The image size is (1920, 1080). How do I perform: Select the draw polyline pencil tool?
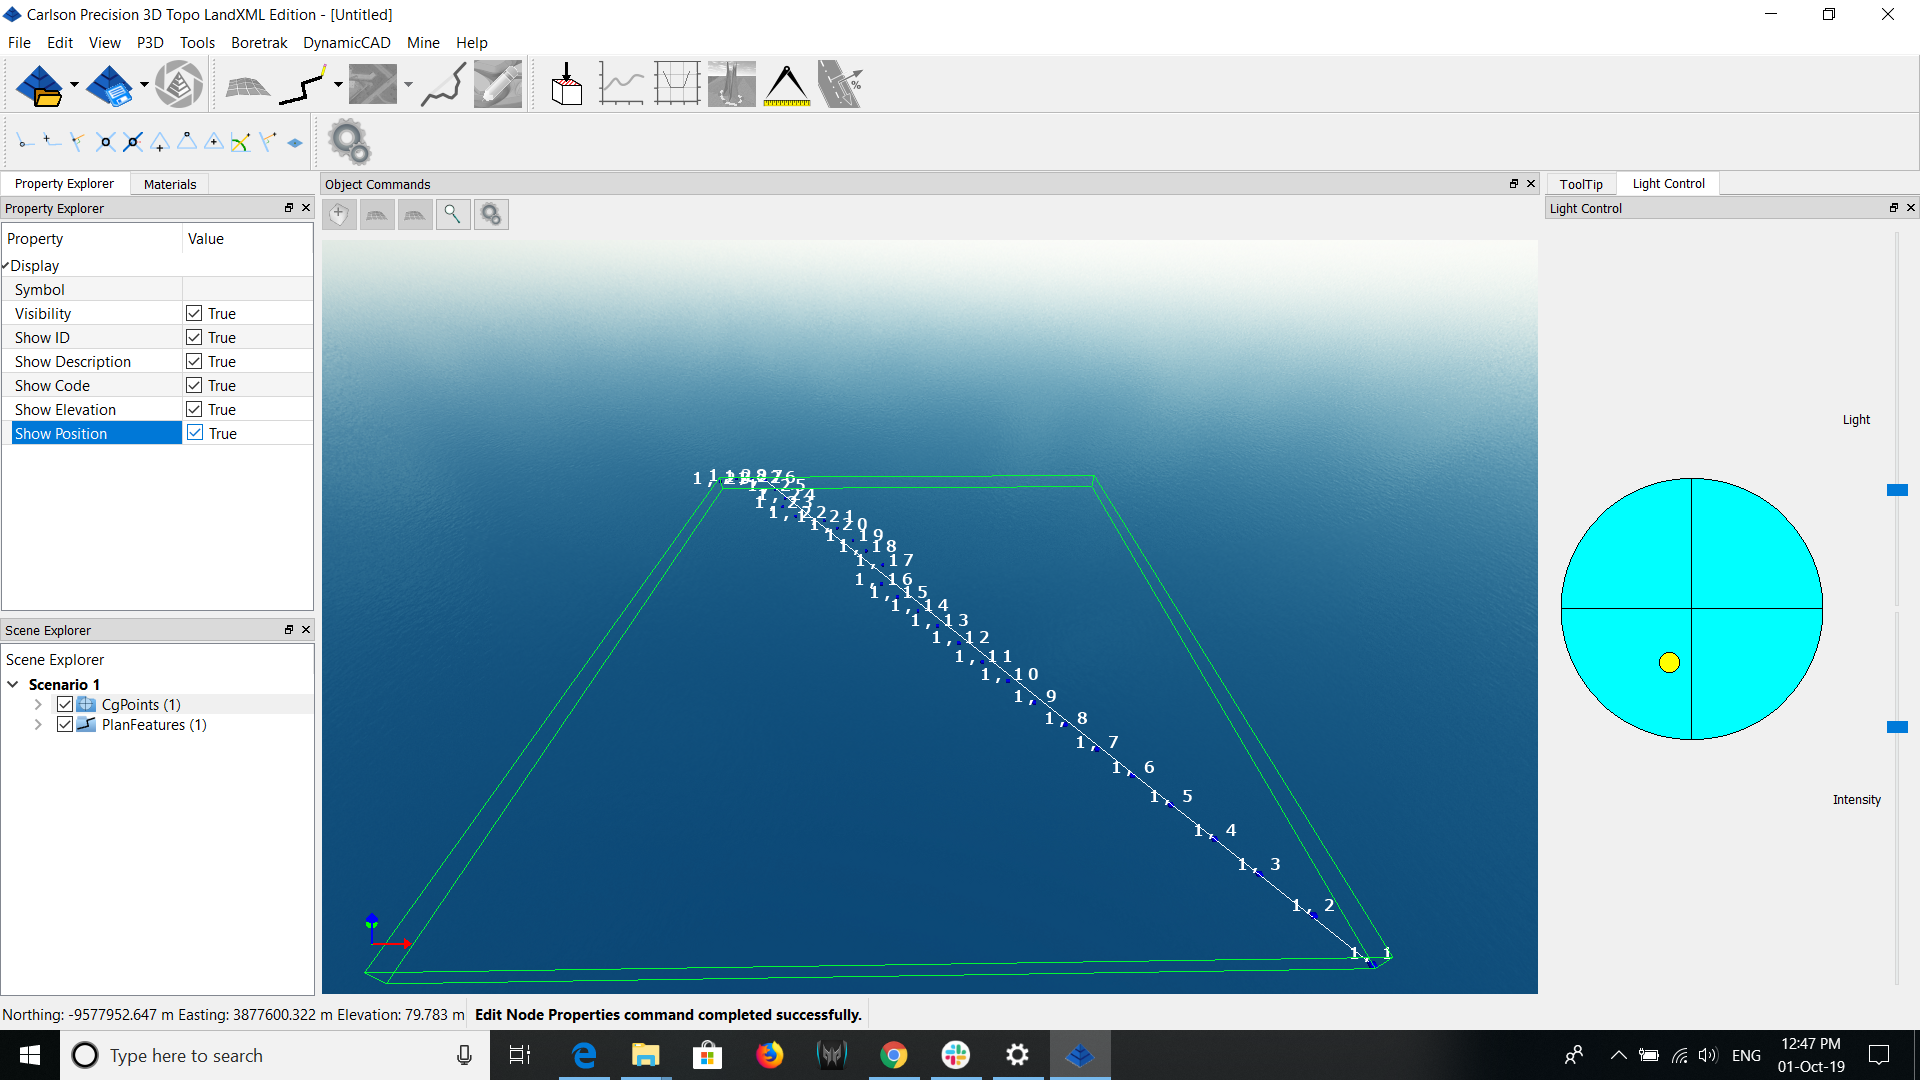[x=303, y=85]
